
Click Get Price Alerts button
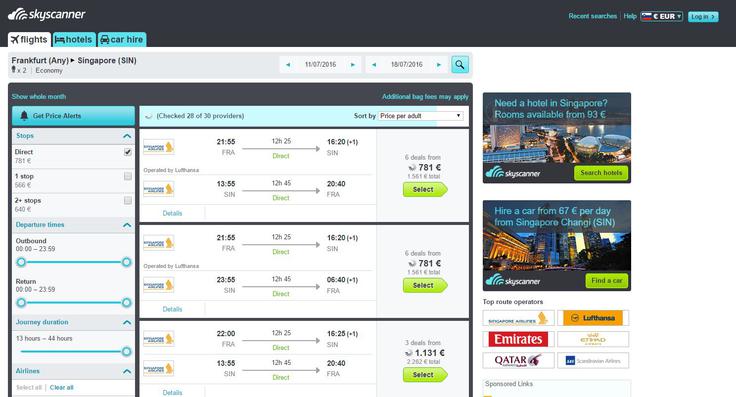(73, 116)
